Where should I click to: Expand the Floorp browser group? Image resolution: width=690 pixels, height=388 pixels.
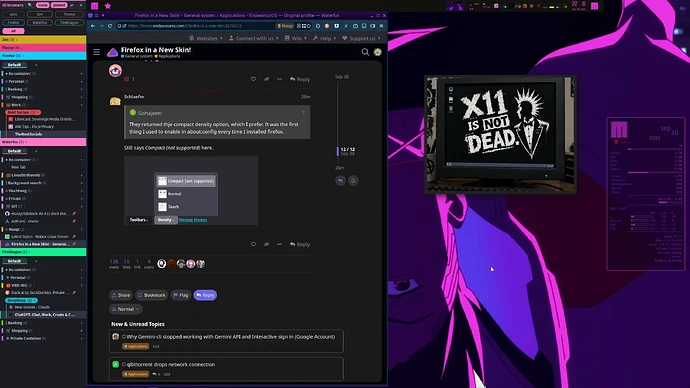43,48
